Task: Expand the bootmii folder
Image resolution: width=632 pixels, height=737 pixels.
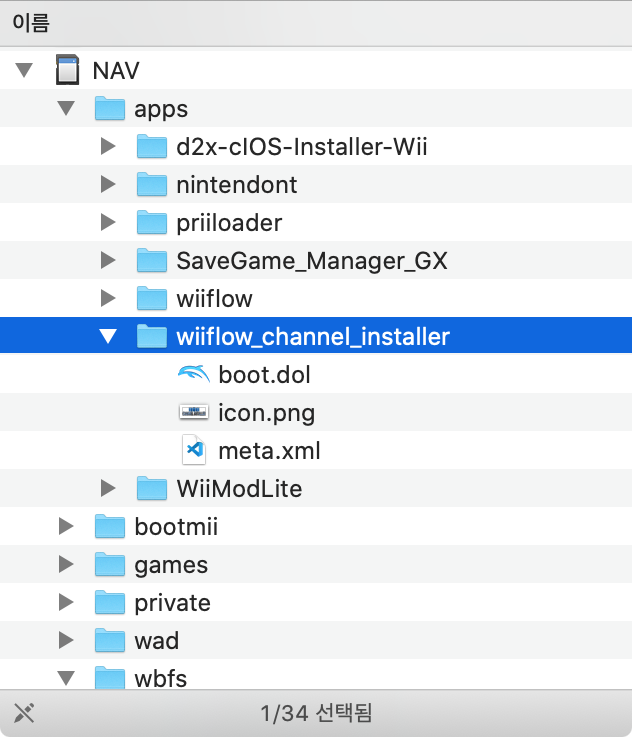Action: pos(66,526)
